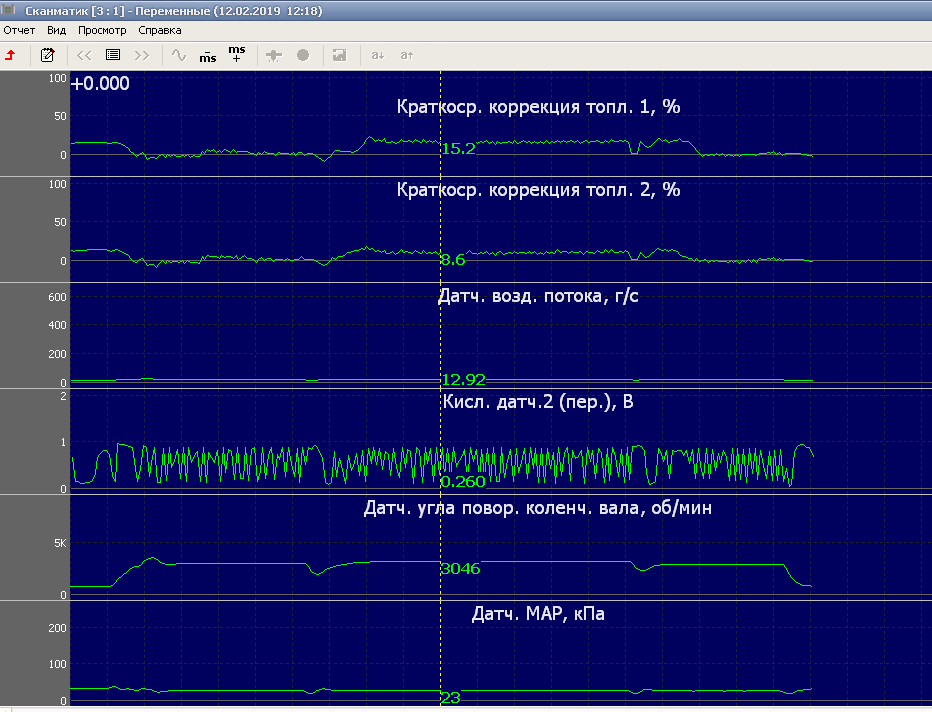The image size is (932, 712).
Task: Open the Просмотр menu
Action: pos(102,30)
